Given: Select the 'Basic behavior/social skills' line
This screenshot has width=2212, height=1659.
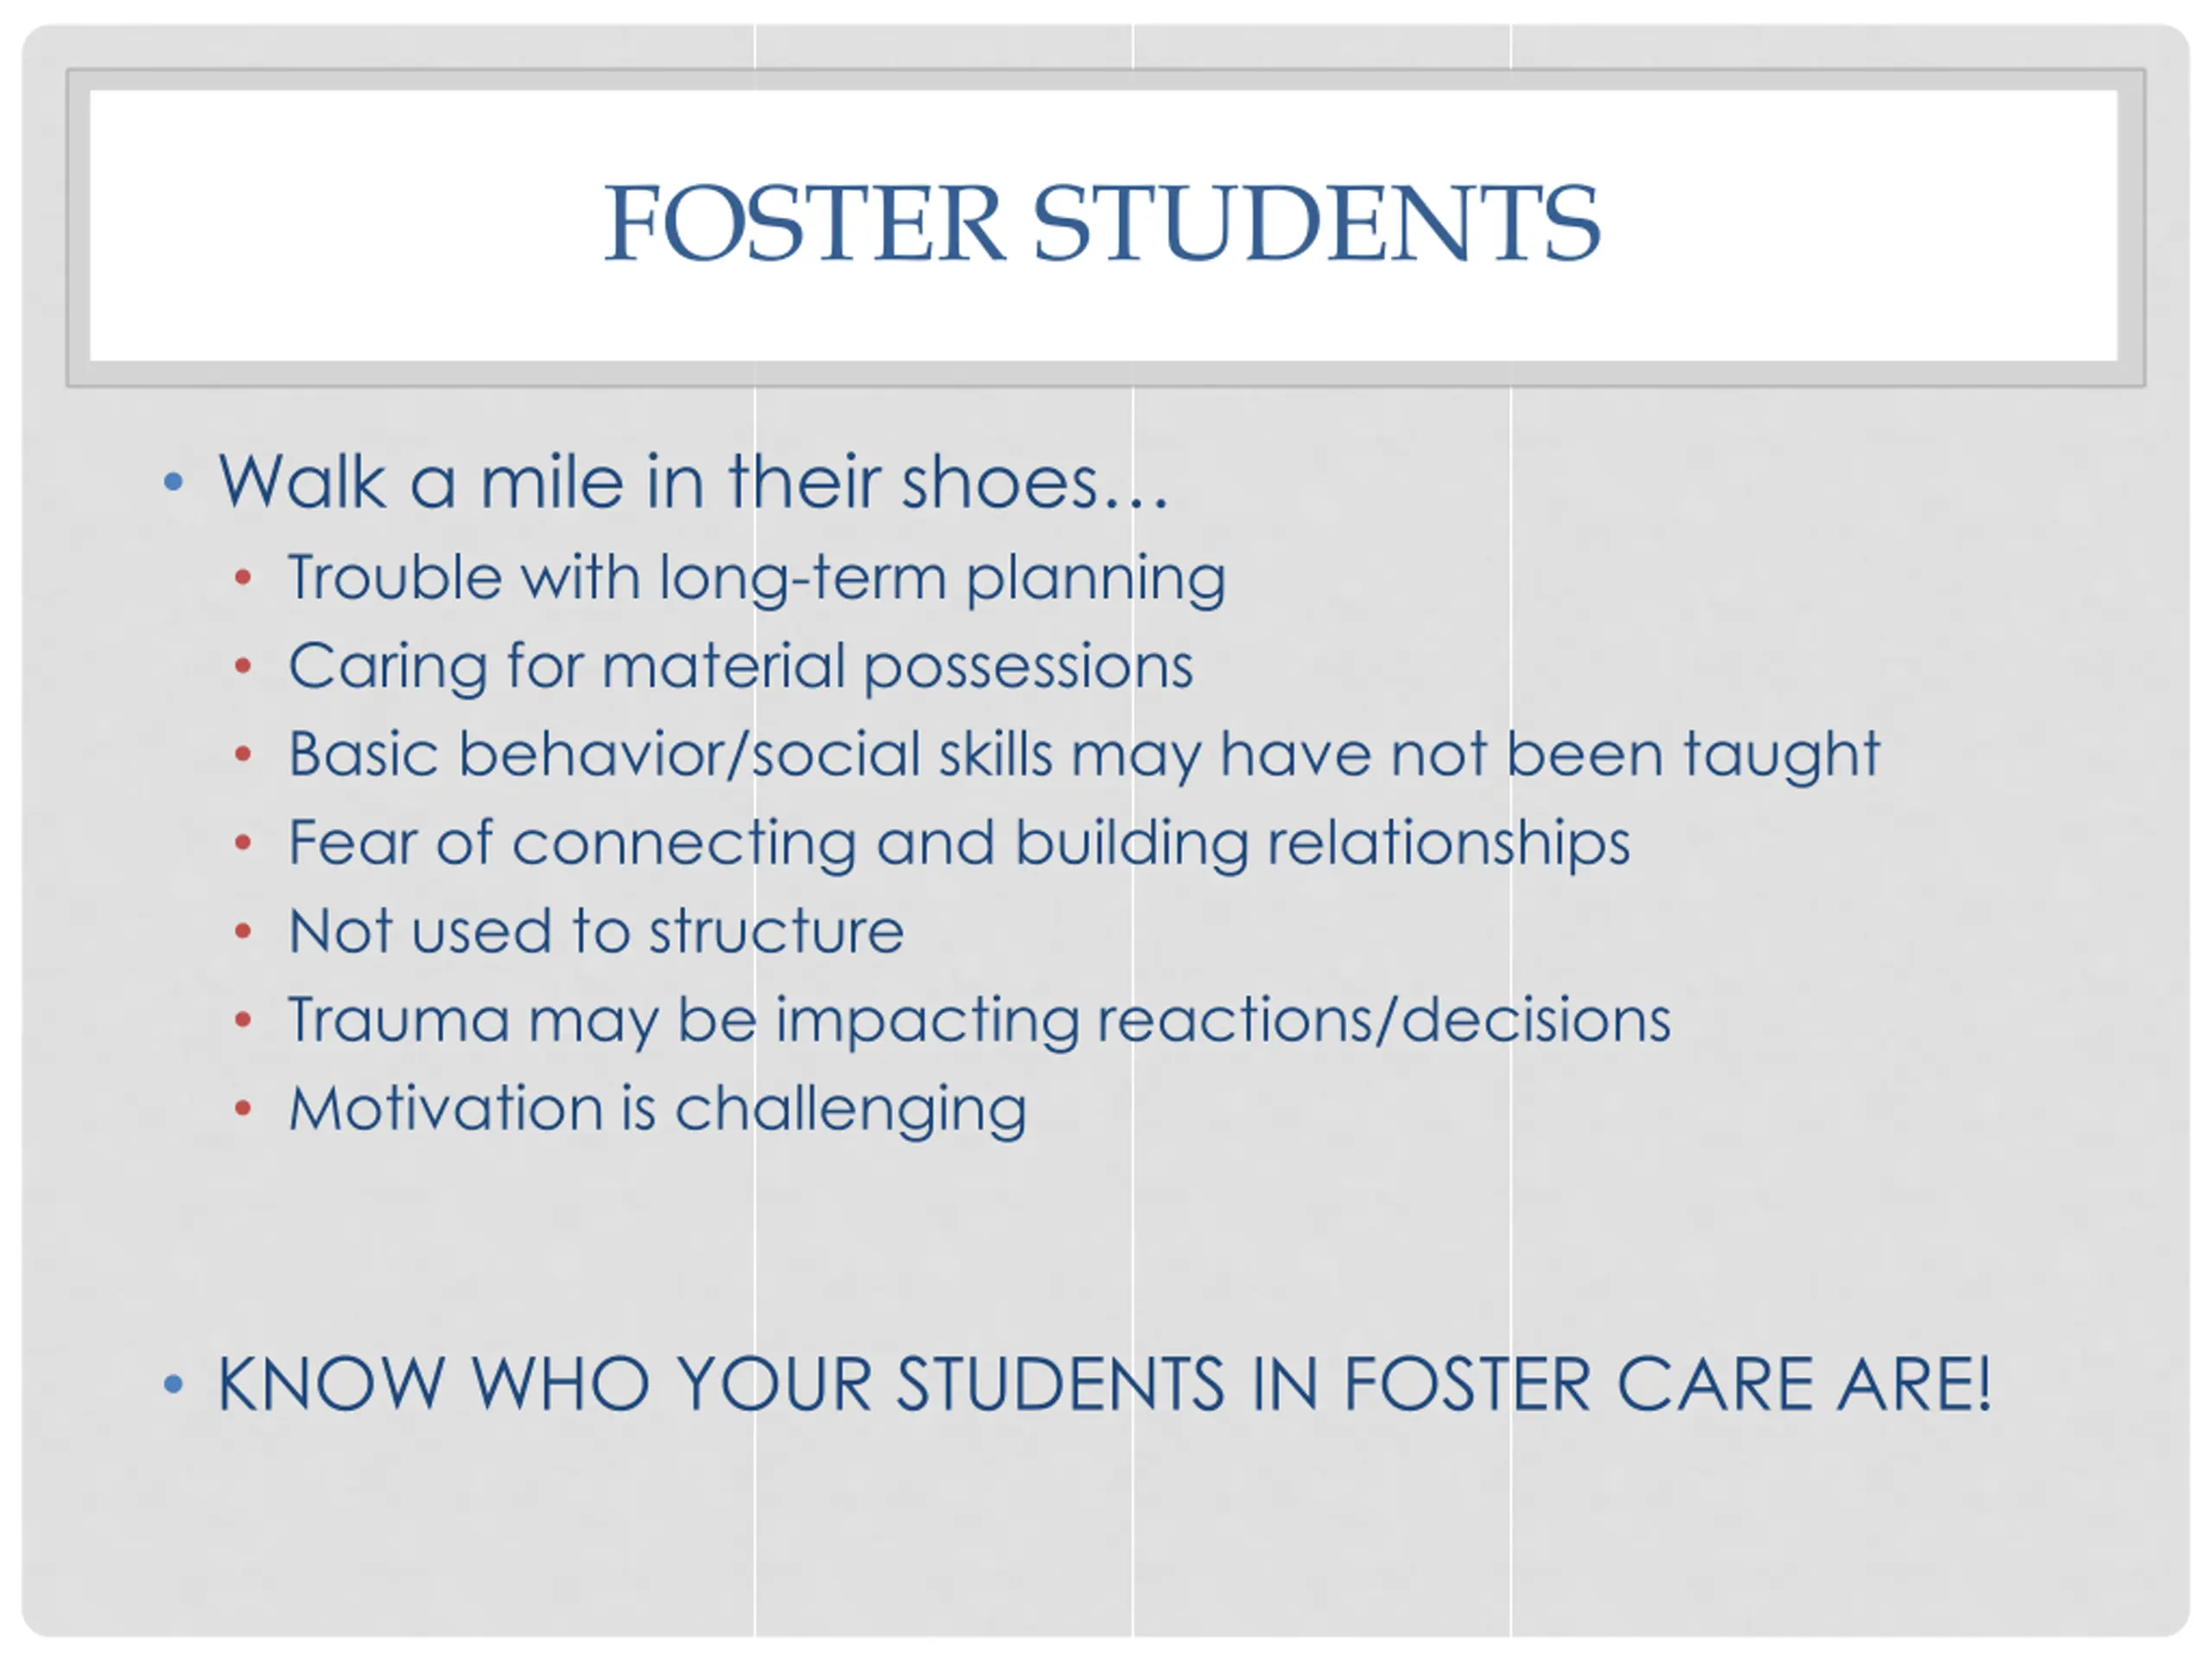Looking at the screenshot, I should 1084,755.
